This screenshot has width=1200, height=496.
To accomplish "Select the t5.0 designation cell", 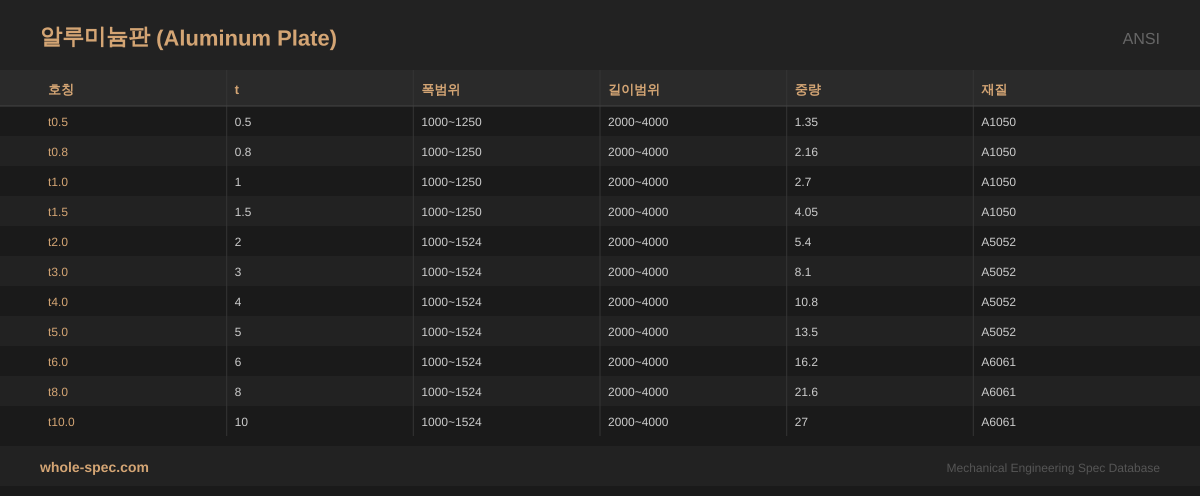I will click(58, 332).
